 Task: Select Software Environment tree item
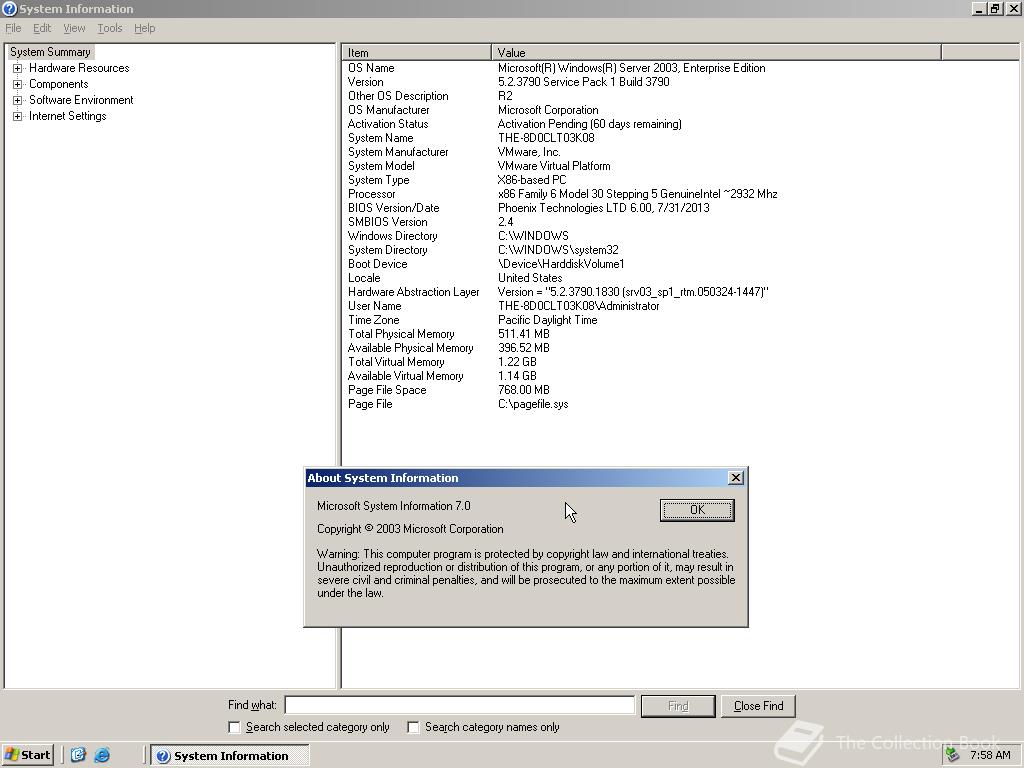[81, 100]
